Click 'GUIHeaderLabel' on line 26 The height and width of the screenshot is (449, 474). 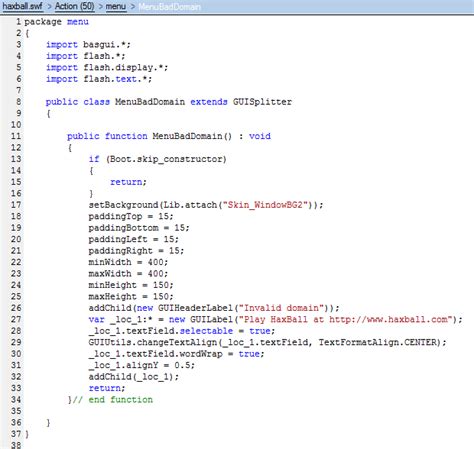point(195,308)
